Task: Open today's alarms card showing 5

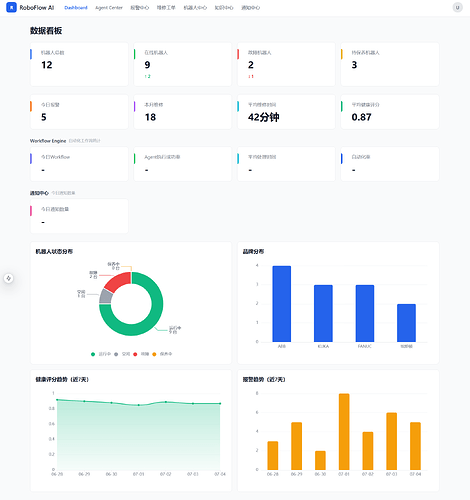Action: coord(79,112)
